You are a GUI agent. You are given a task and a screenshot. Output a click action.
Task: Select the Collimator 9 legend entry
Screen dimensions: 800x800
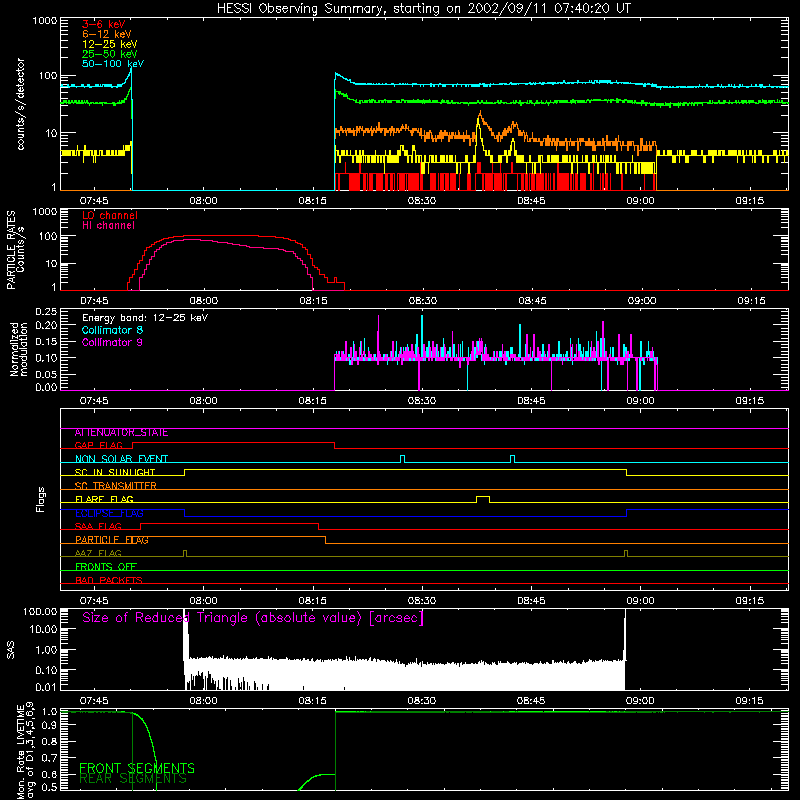pos(112,342)
